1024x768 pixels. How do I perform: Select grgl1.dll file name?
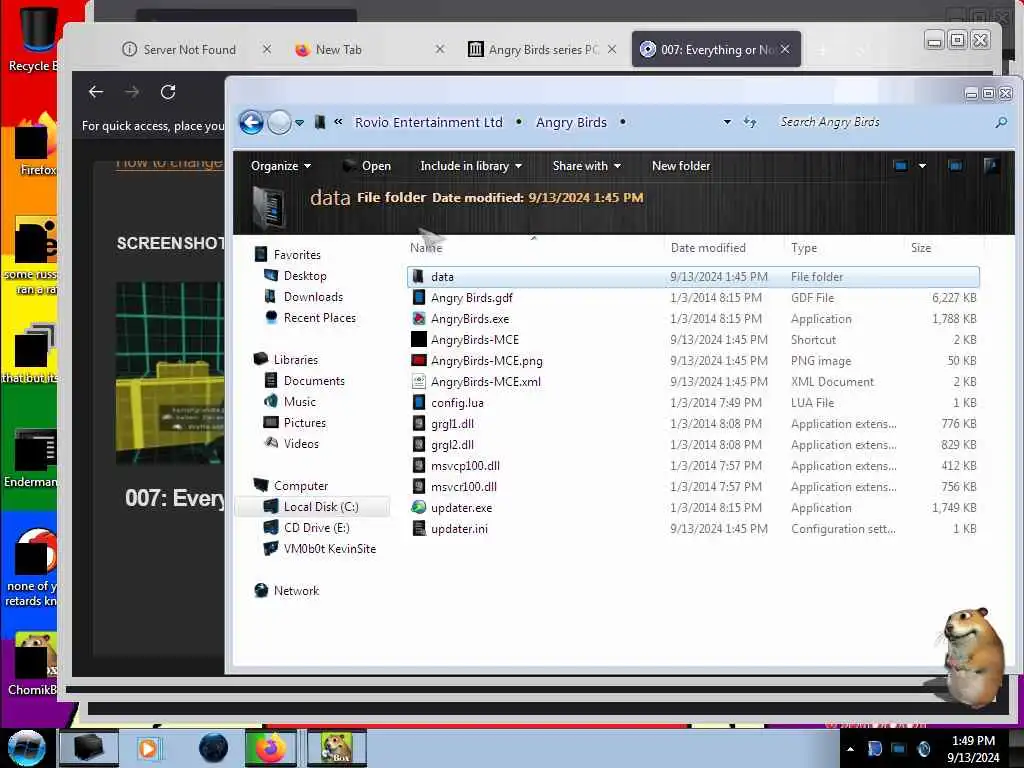(452, 424)
